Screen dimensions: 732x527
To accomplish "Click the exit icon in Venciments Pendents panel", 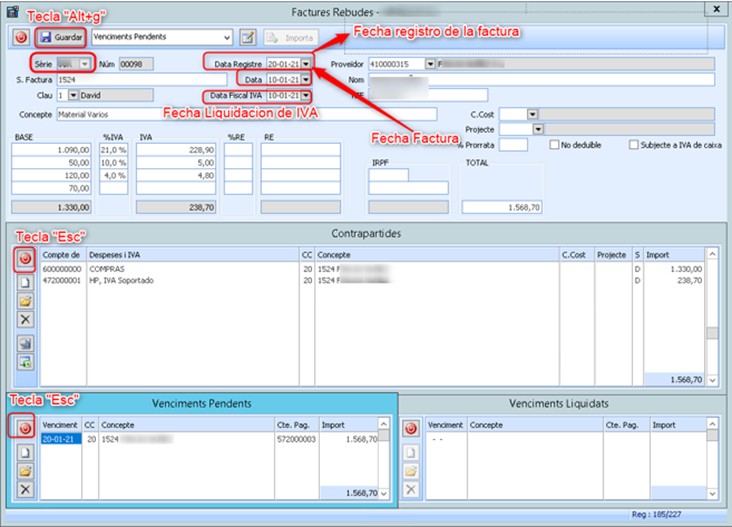I will click(26, 428).
